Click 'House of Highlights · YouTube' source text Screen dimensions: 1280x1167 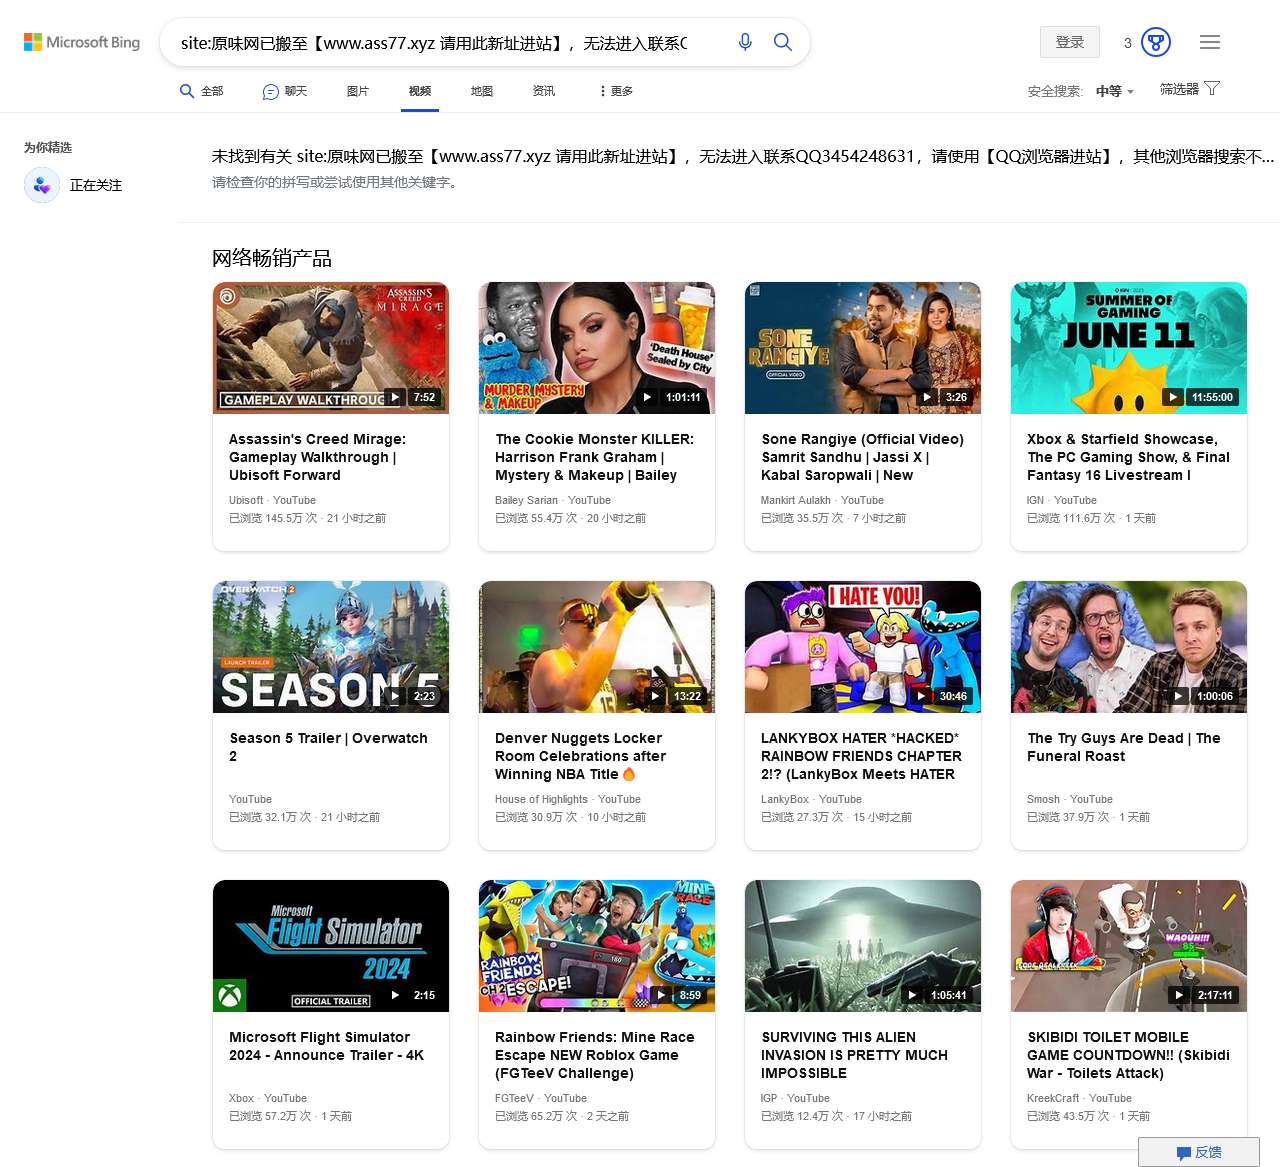tap(568, 799)
